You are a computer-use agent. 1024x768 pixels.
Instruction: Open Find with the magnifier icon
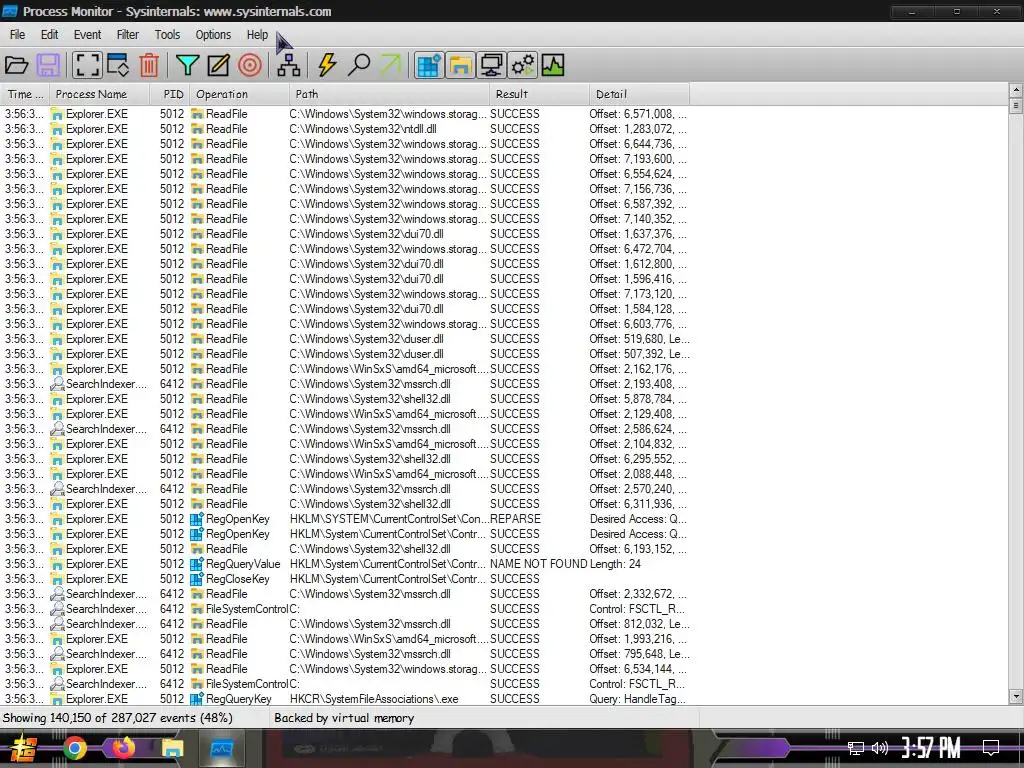[x=359, y=65]
